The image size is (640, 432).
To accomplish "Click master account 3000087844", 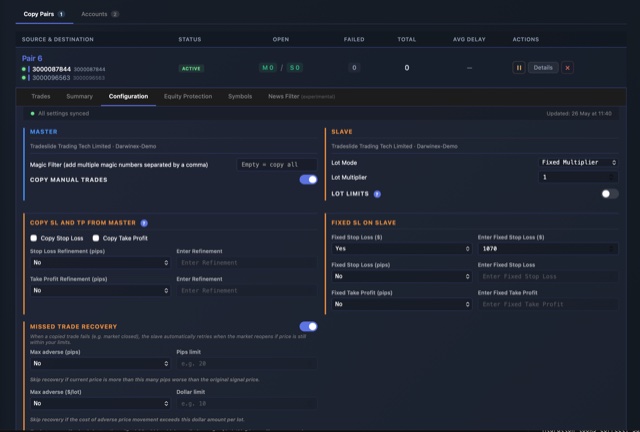I will pyautogui.click(x=51, y=69).
